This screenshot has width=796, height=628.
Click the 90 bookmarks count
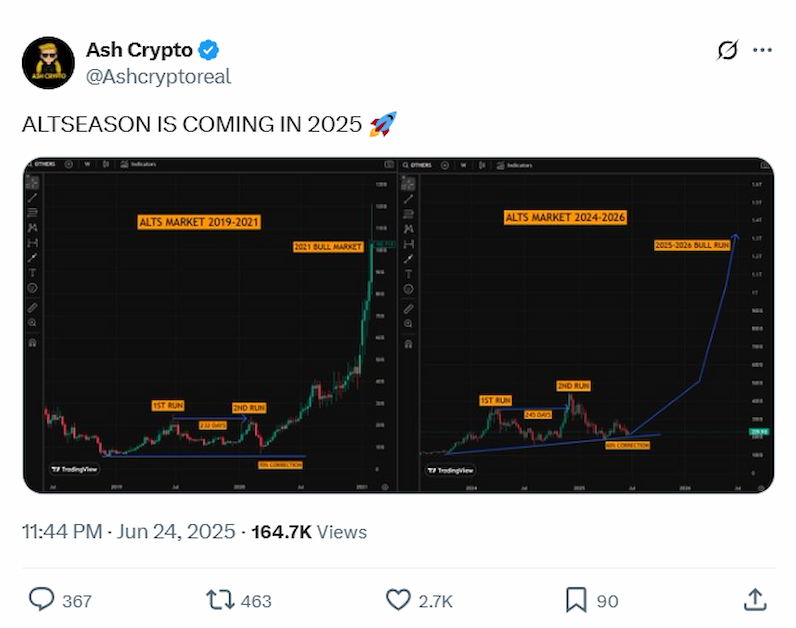[607, 601]
